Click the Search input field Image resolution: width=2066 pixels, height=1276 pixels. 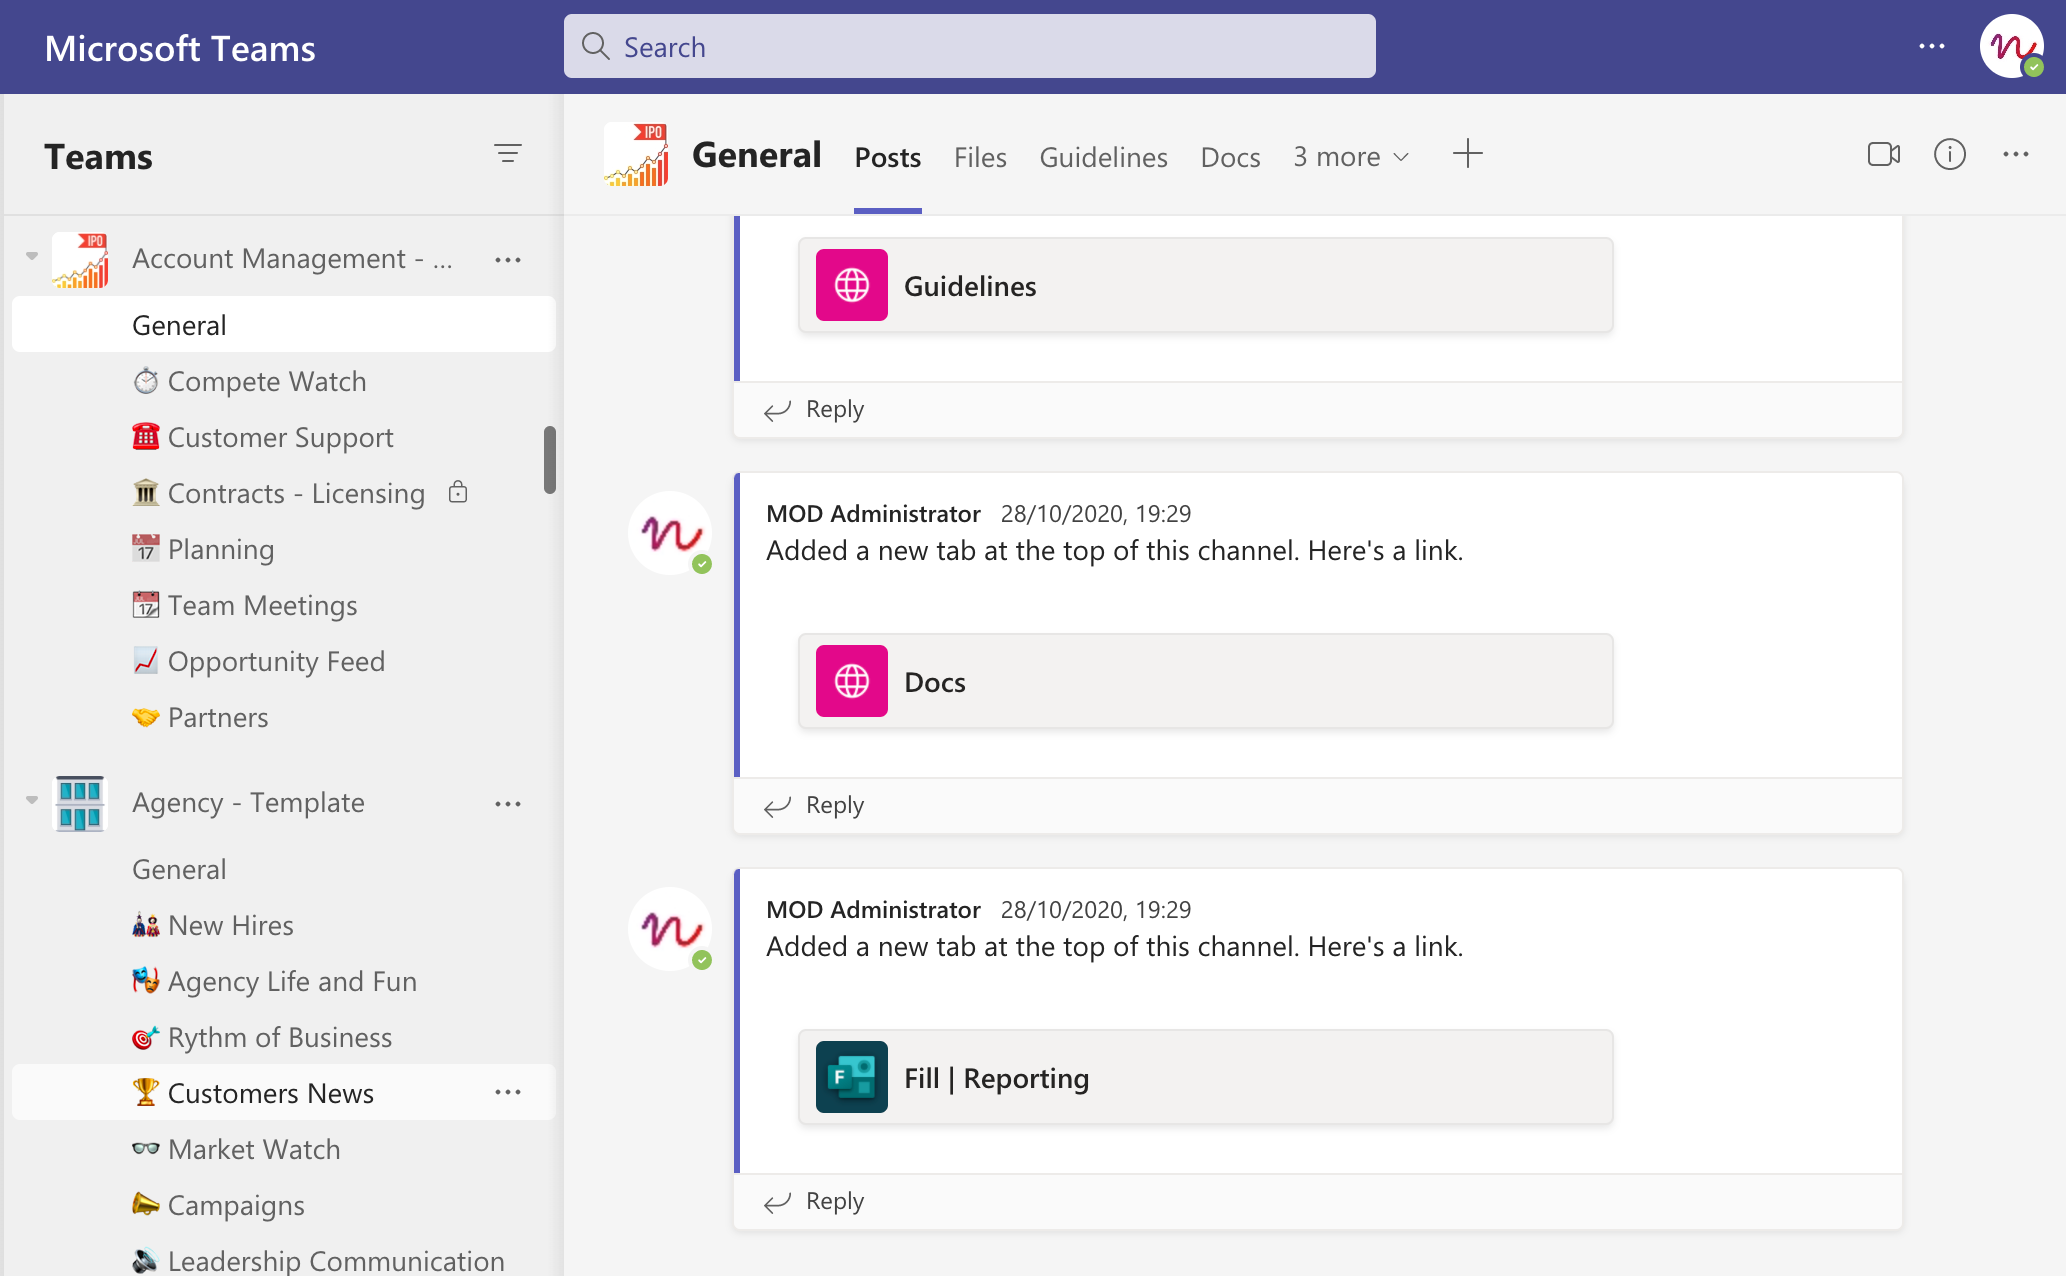969,47
